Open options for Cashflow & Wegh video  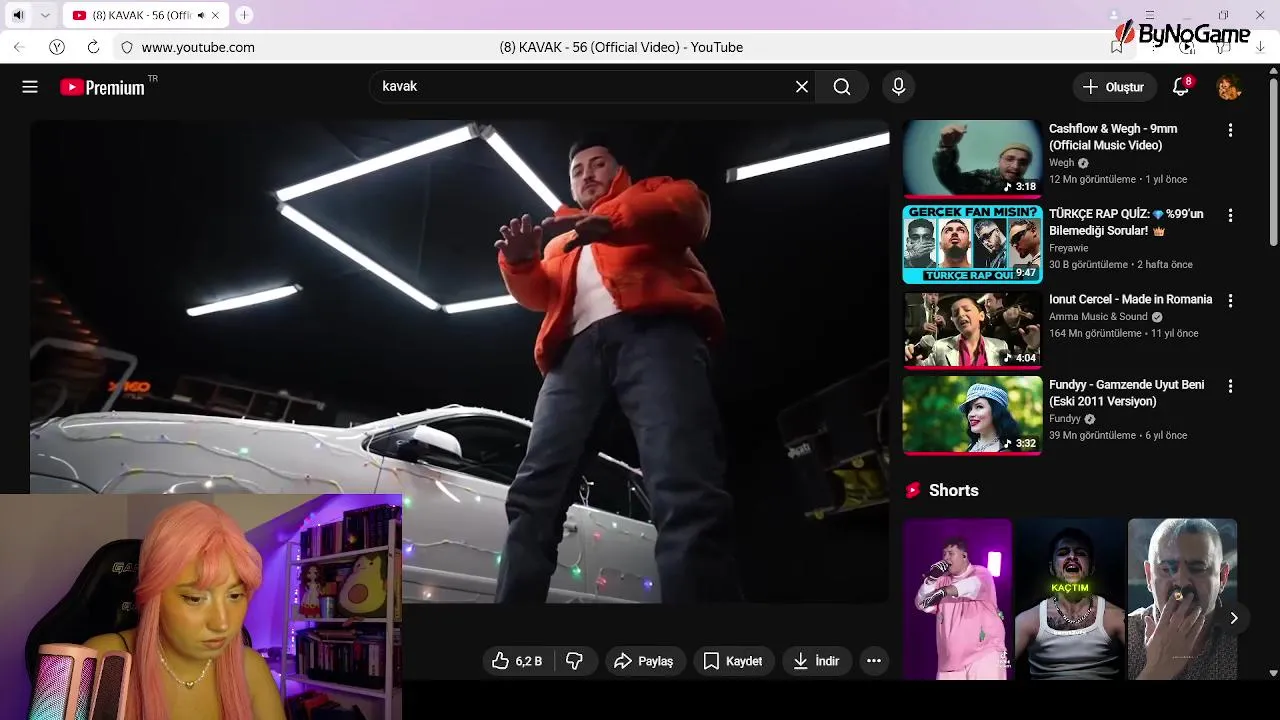tap(1230, 130)
